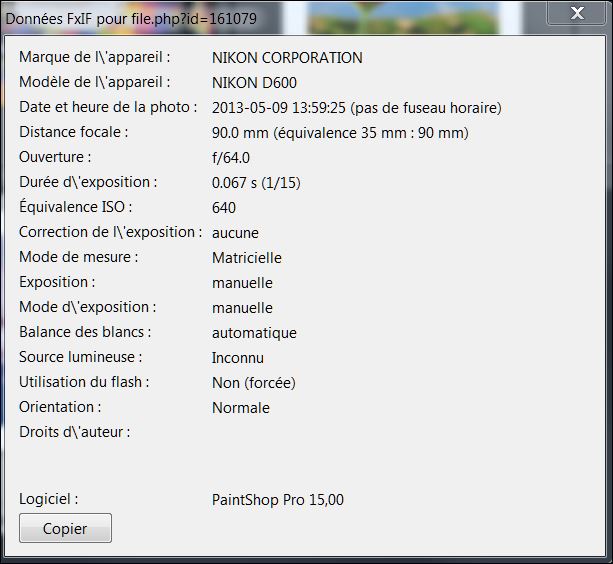This screenshot has width=613, height=564.
Task: Click the value 'aucune'
Action: tap(235, 233)
